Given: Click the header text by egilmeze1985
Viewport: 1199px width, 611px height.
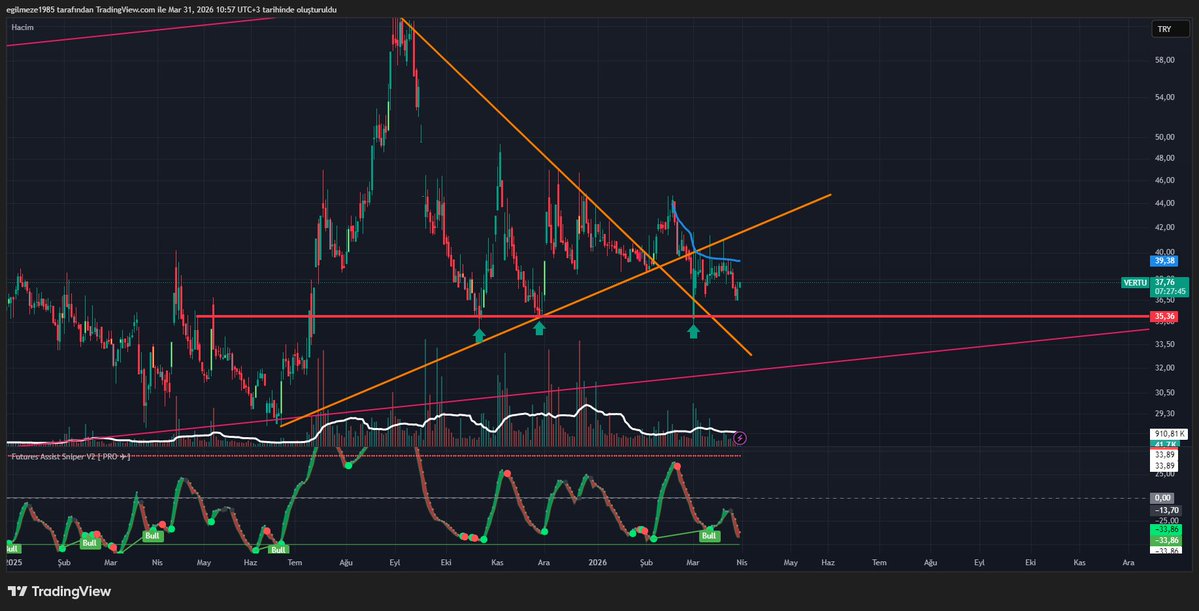Looking at the screenshot, I should (171, 9).
